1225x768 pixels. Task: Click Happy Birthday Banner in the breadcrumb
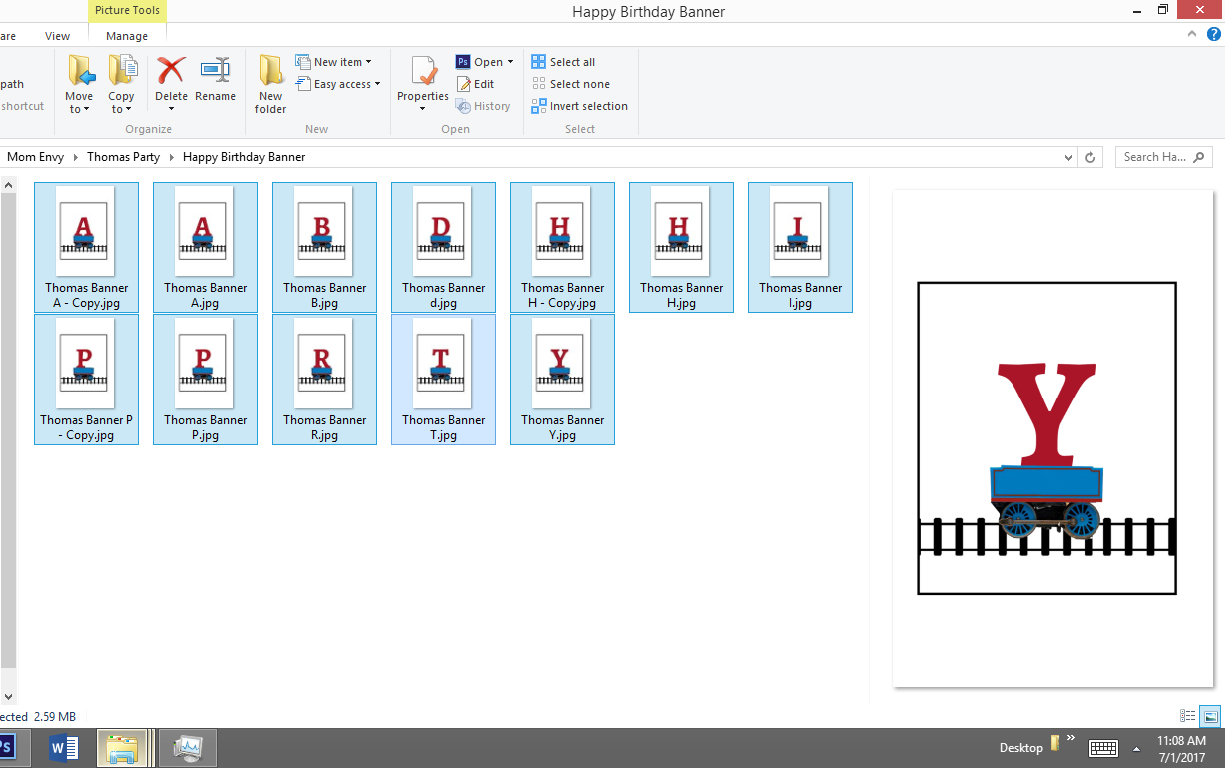click(244, 157)
